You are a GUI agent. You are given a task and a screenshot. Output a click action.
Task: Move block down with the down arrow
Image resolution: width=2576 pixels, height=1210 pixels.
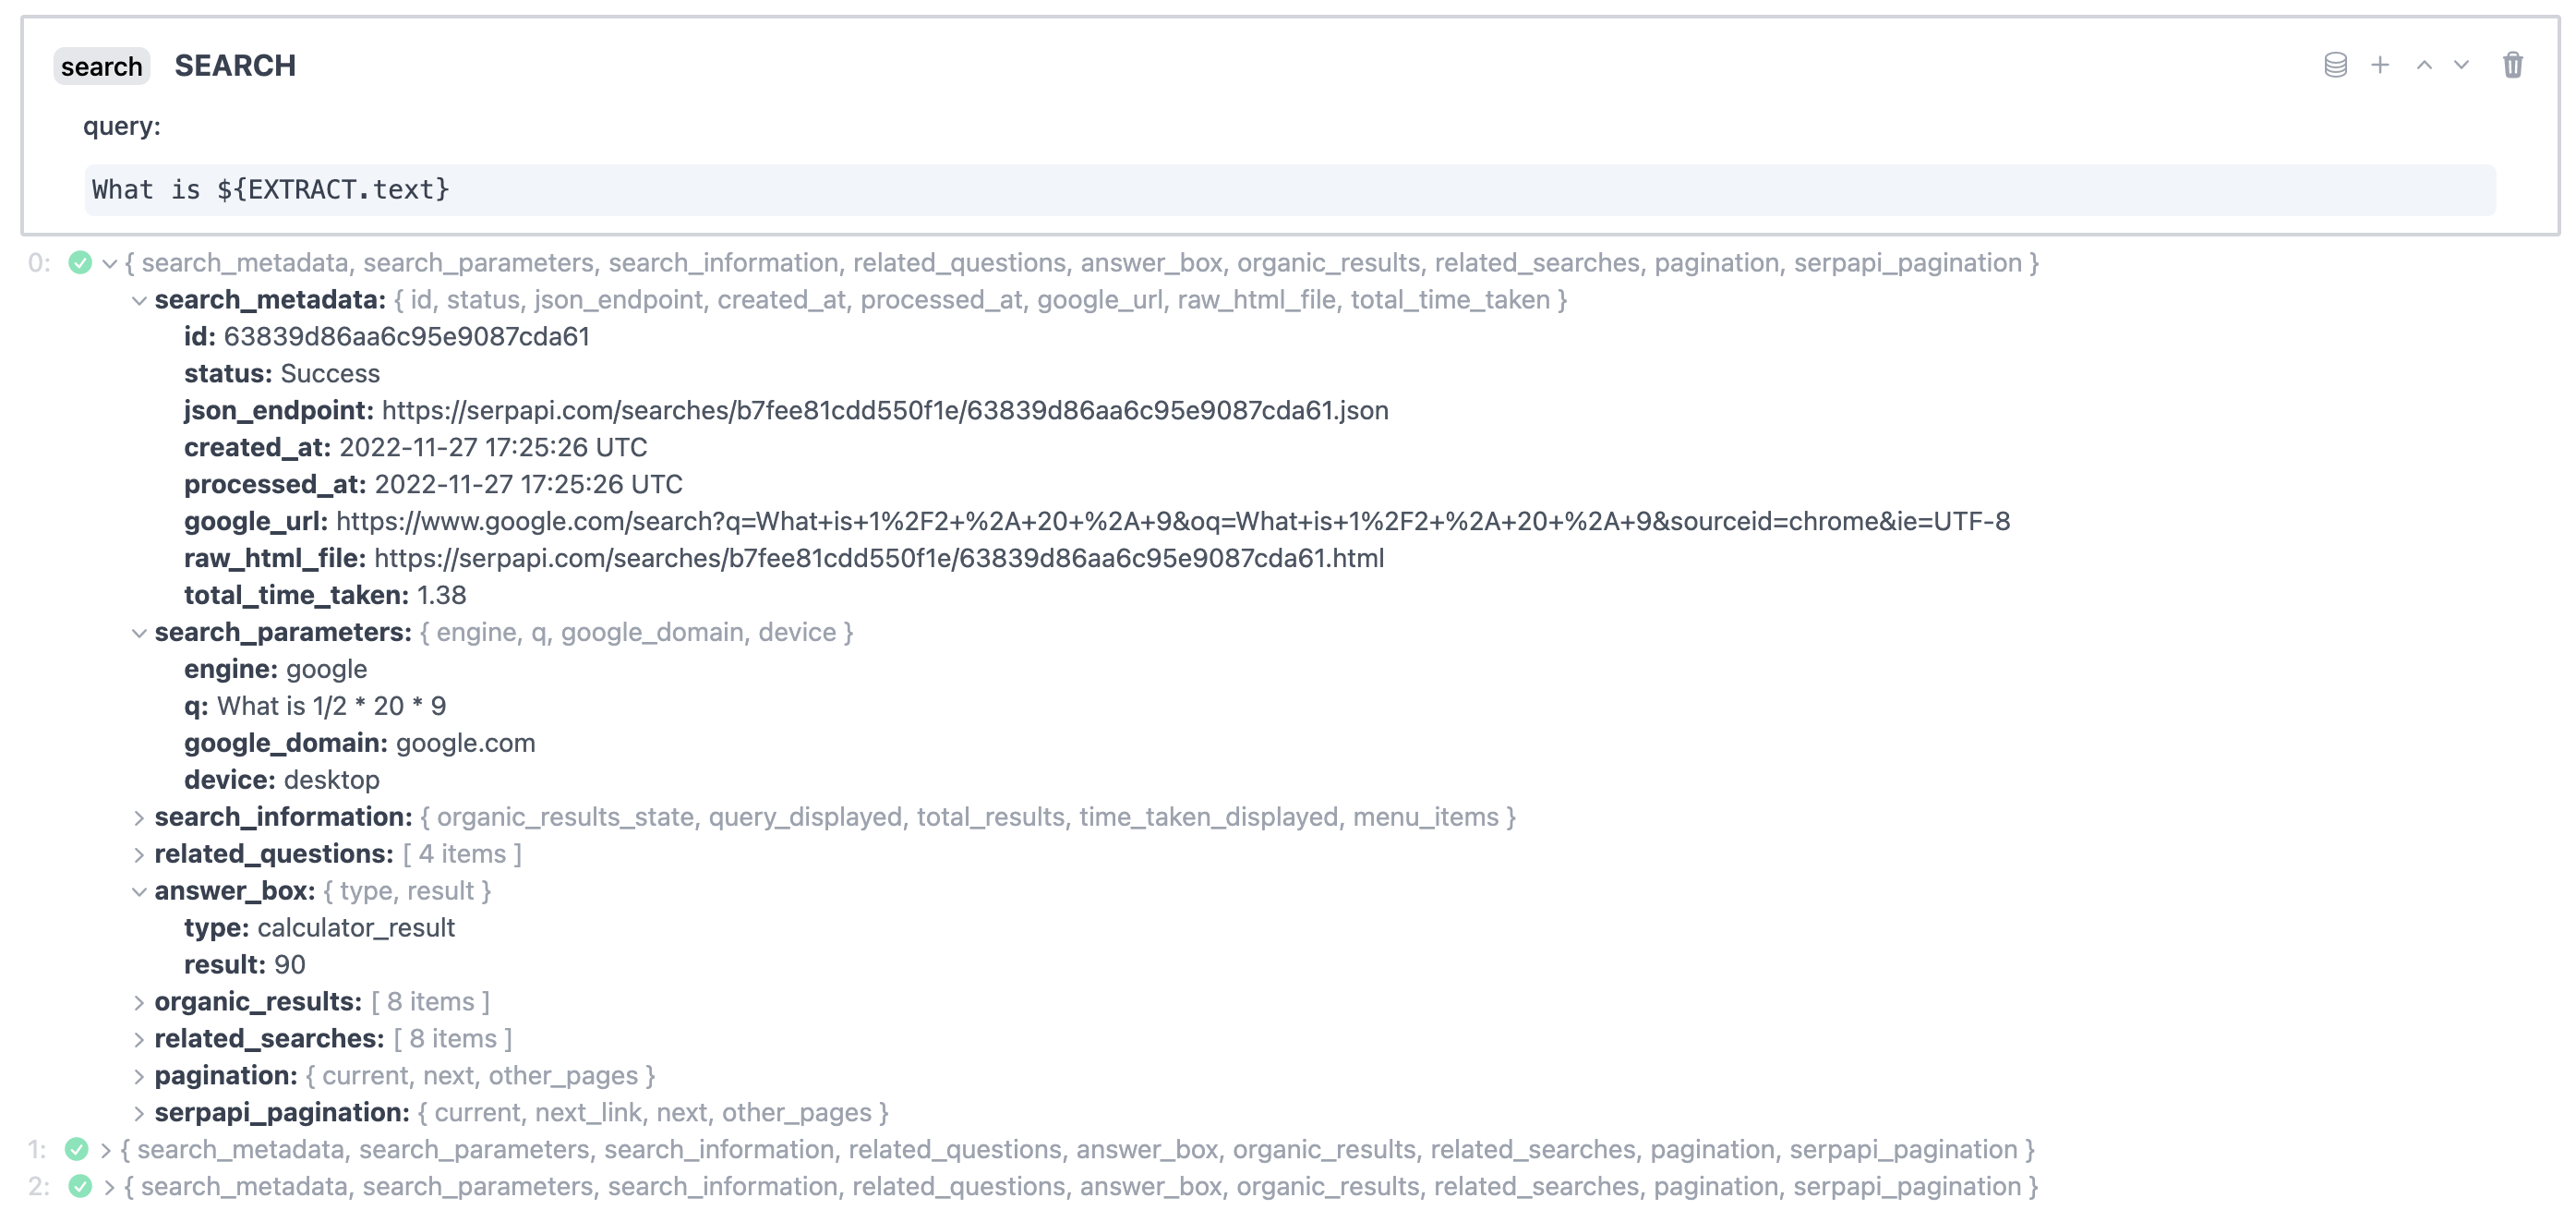tap(2461, 66)
